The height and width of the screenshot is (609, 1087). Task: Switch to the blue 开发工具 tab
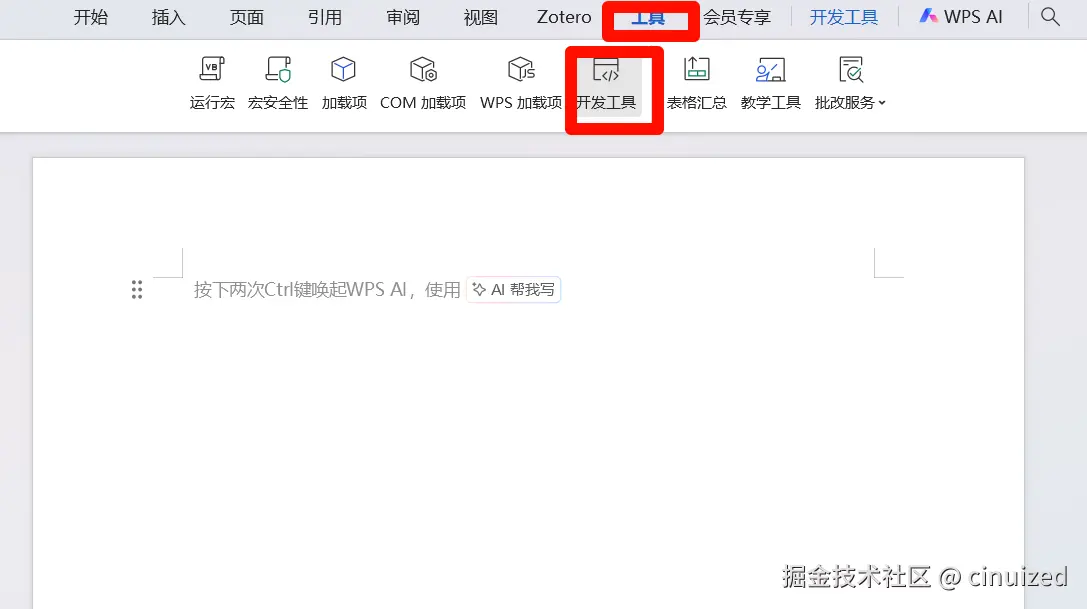coord(844,17)
